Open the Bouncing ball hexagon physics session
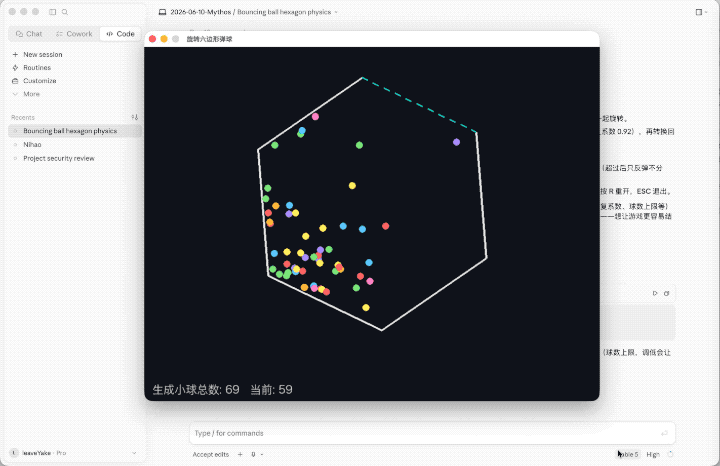 pos(74,131)
